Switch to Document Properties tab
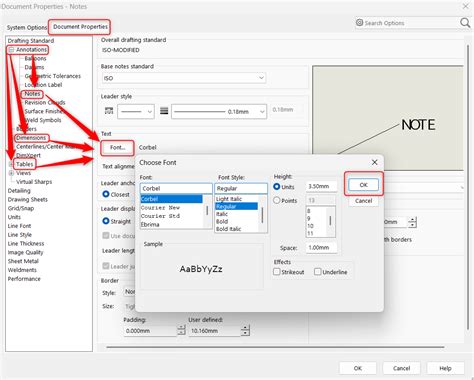The height and width of the screenshot is (380, 474). (80, 27)
